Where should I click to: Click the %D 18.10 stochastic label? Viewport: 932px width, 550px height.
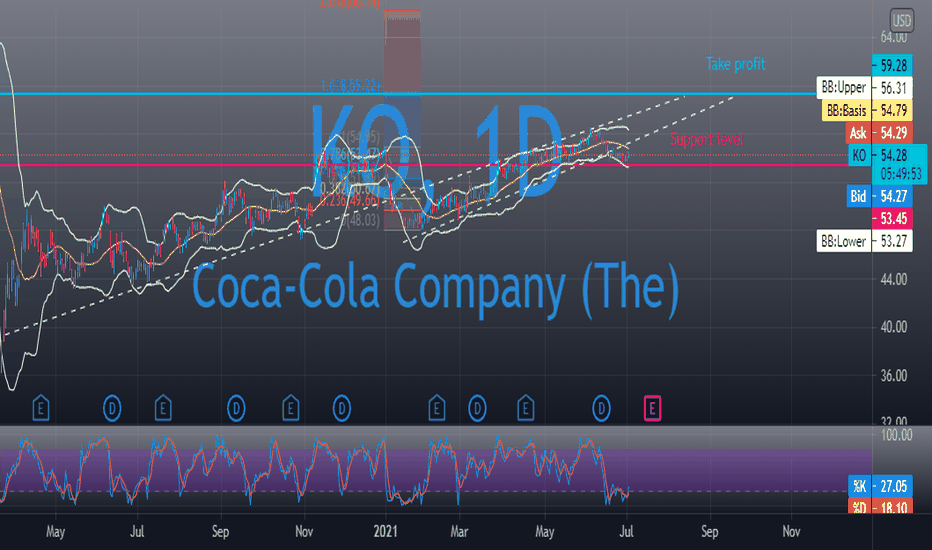pyautogui.click(x=880, y=507)
